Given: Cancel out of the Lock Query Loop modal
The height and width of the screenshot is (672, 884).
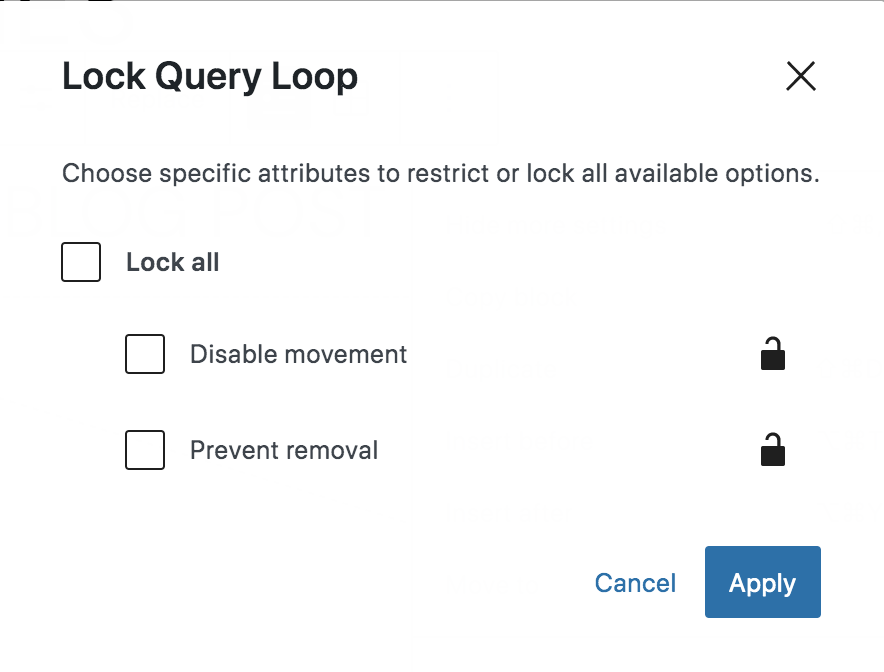Looking at the screenshot, I should [x=635, y=582].
